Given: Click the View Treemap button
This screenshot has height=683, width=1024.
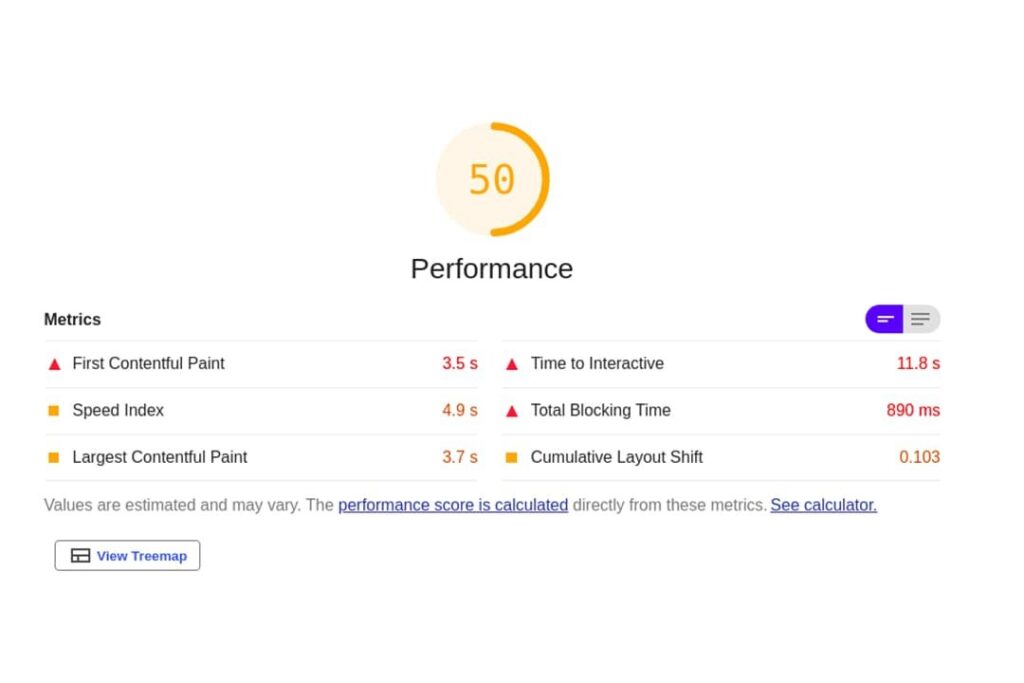Looking at the screenshot, I should [127, 555].
